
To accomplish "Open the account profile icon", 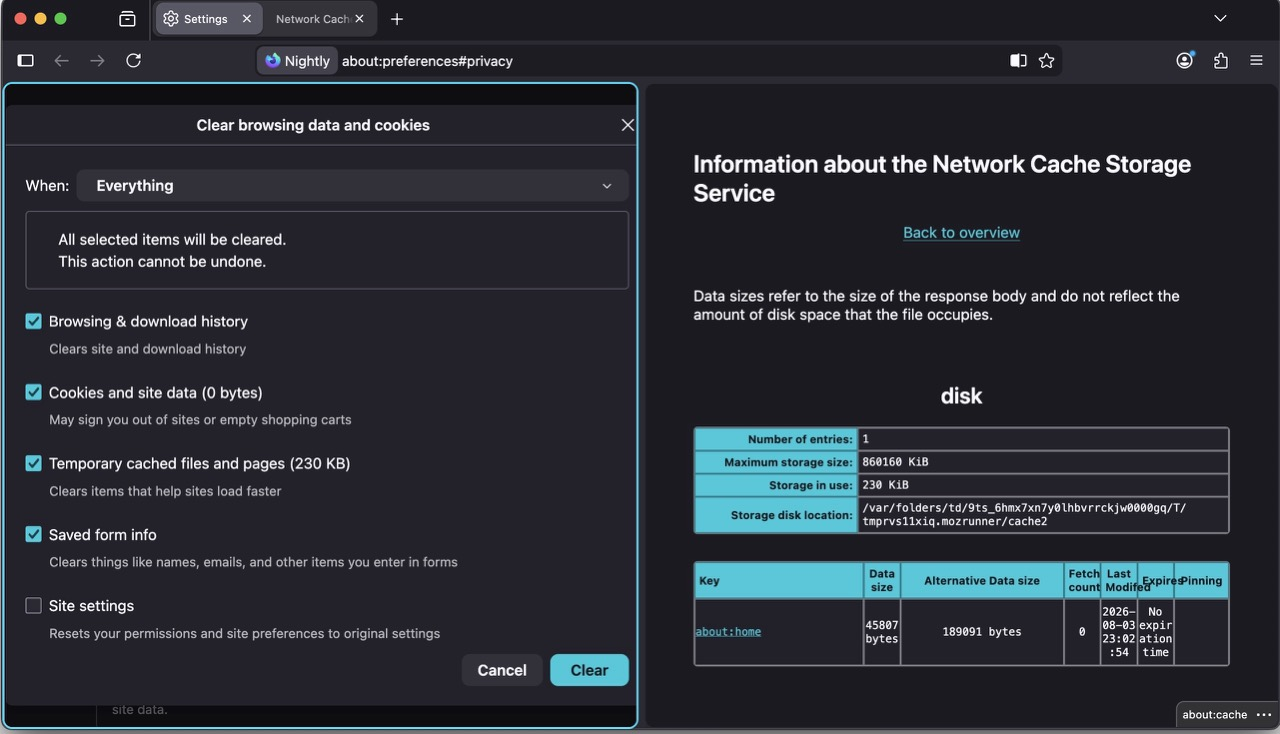I will click(x=1185, y=61).
